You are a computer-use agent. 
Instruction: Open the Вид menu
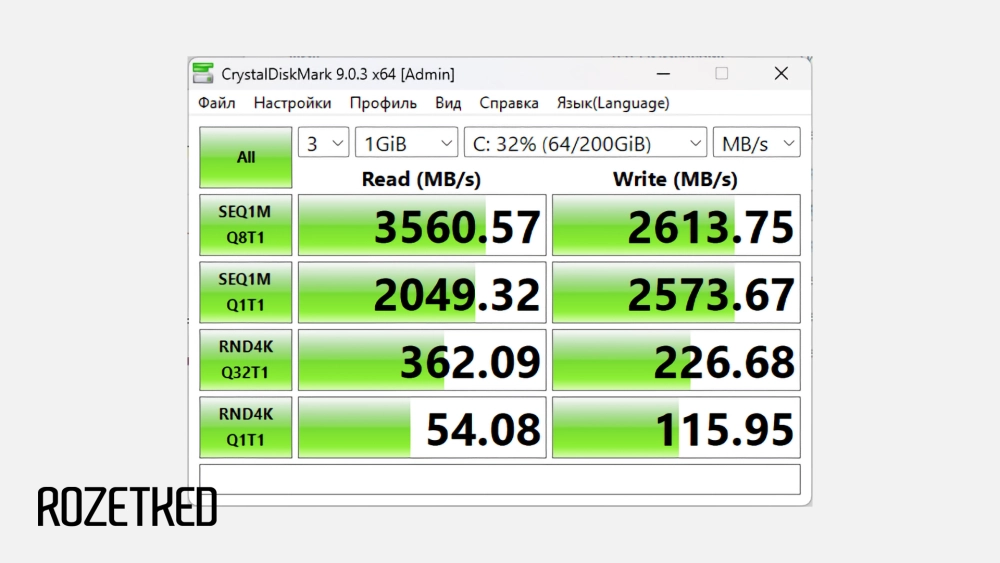coord(448,103)
